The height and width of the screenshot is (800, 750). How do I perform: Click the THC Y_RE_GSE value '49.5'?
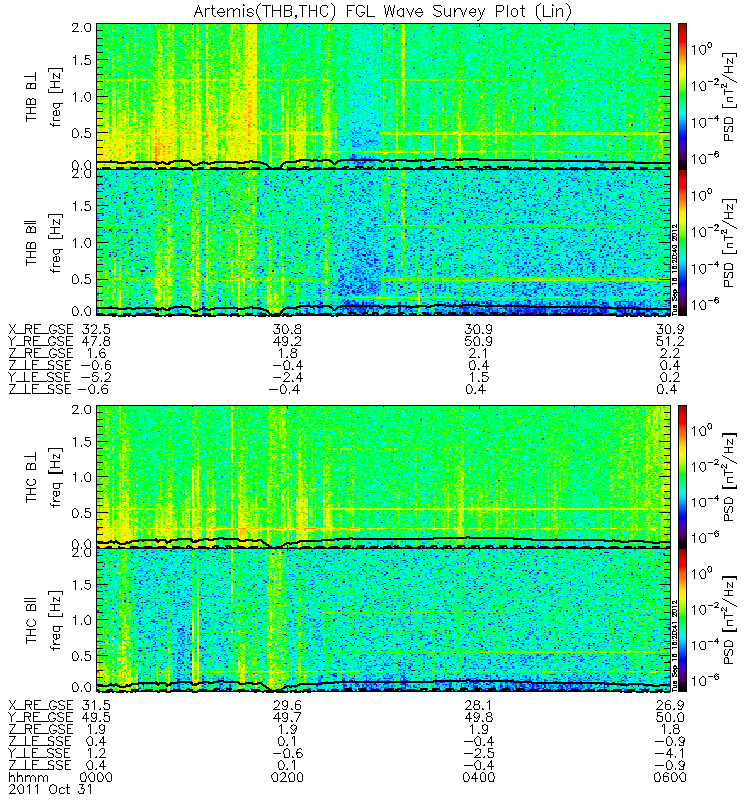coord(96,717)
